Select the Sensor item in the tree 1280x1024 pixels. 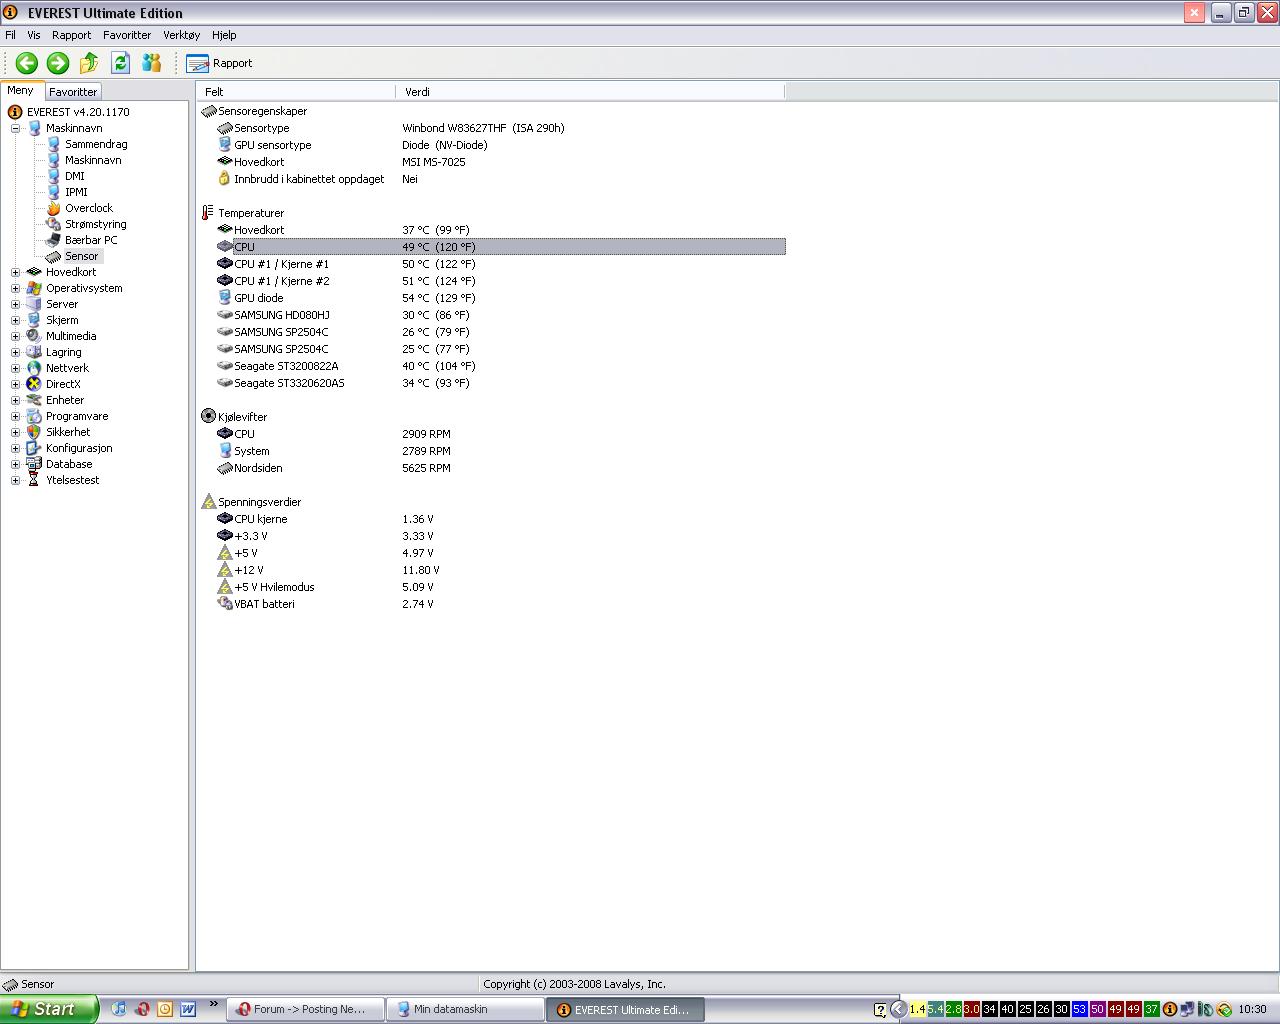[x=81, y=256]
